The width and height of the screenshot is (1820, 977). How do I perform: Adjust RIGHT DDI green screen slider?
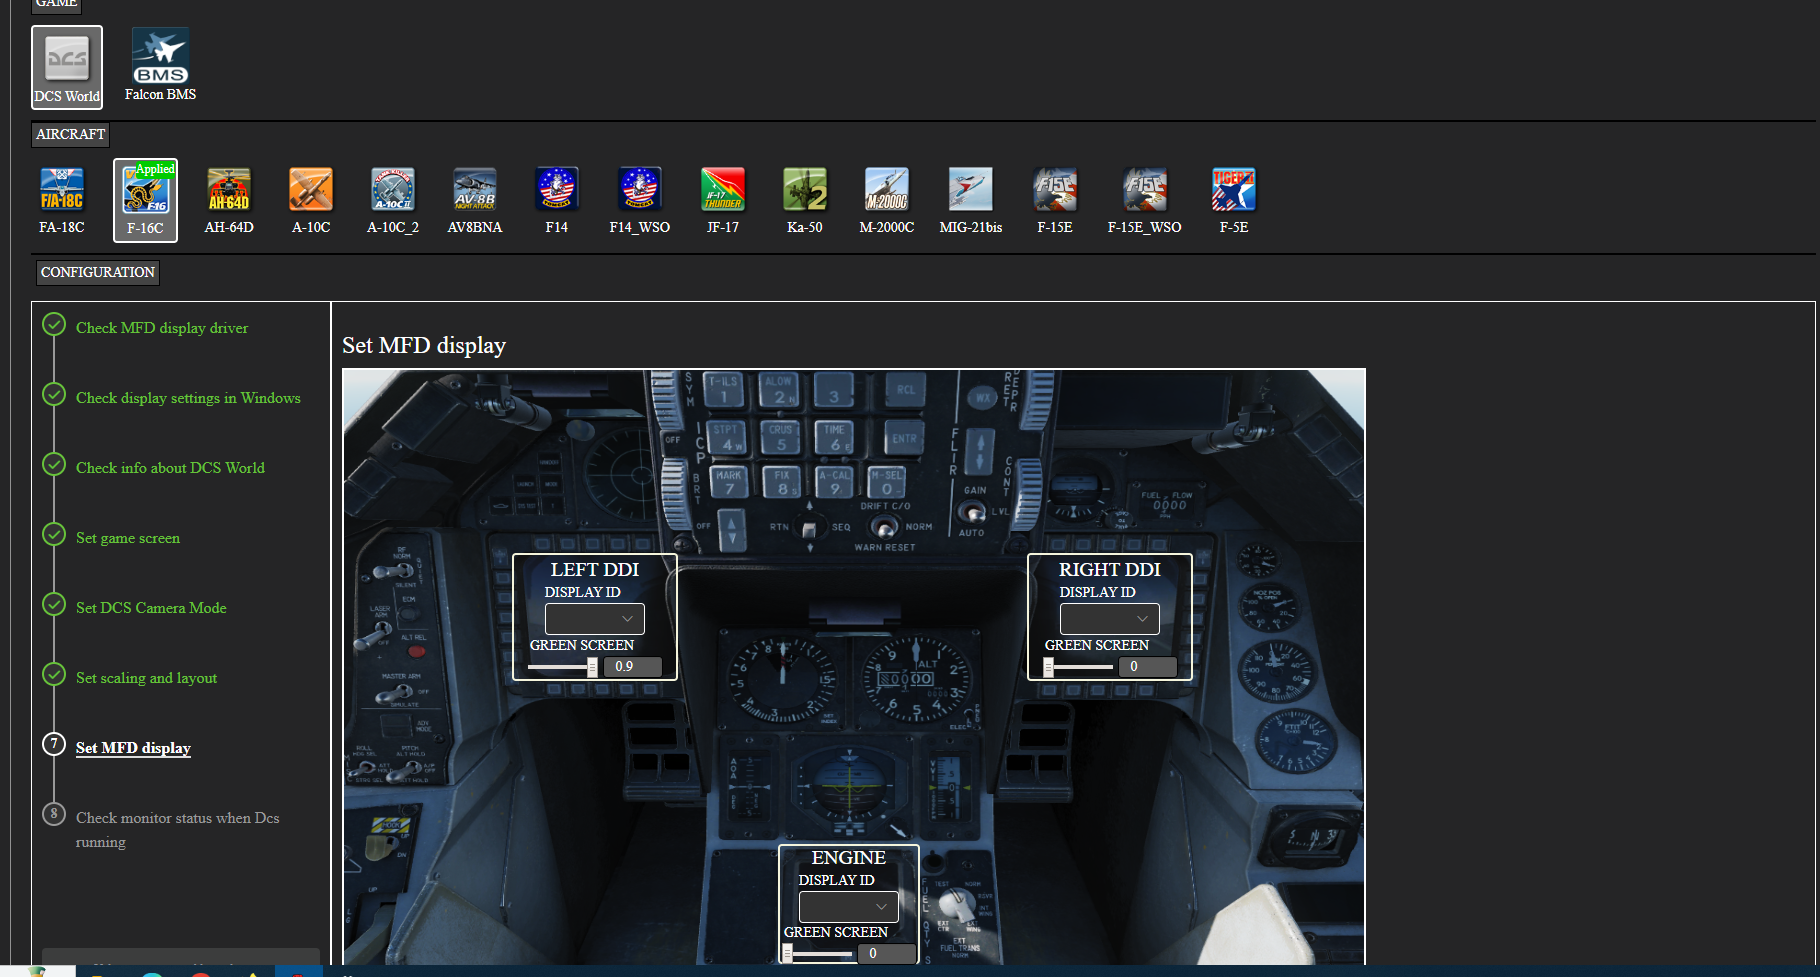tap(1079, 667)
